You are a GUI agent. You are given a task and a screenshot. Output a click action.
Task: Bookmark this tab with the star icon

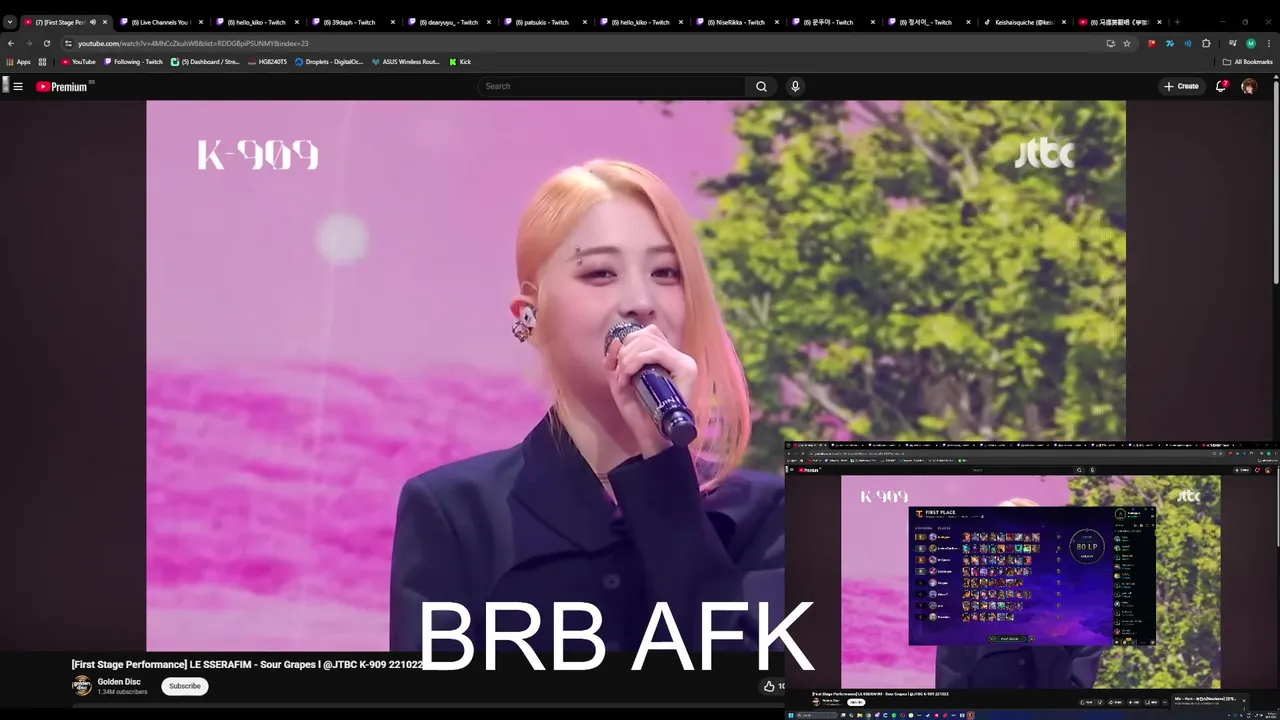point(1127,44)
